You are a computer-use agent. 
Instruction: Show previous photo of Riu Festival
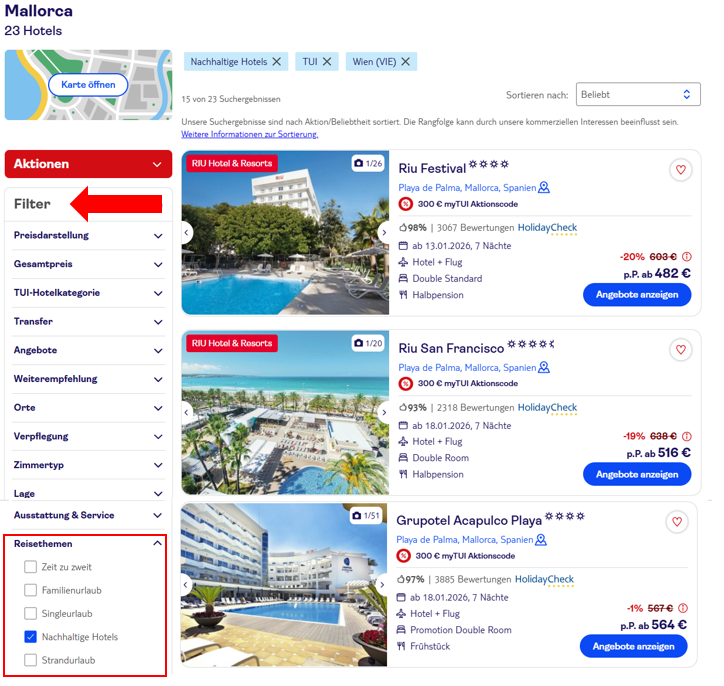coord(187,233)
